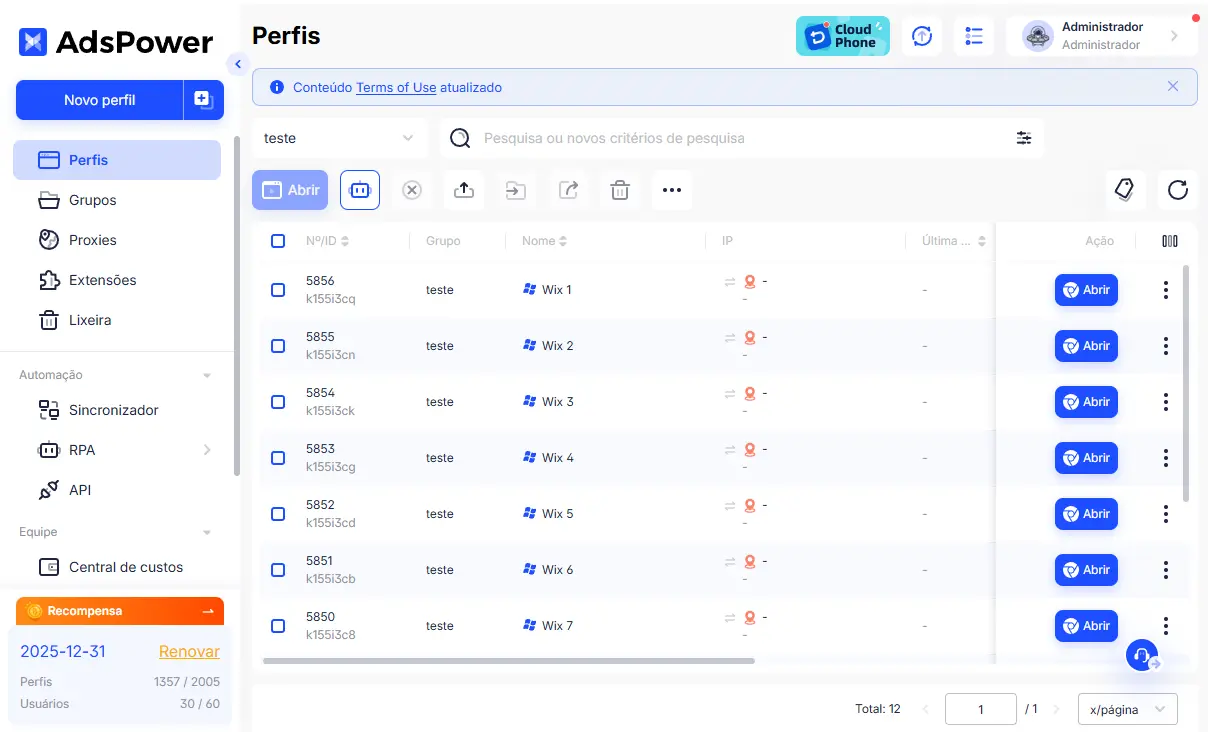The height and width of the screenshot is (732, 1208).
Task: Open the search filter settings icon
Action: (1023, 138)
